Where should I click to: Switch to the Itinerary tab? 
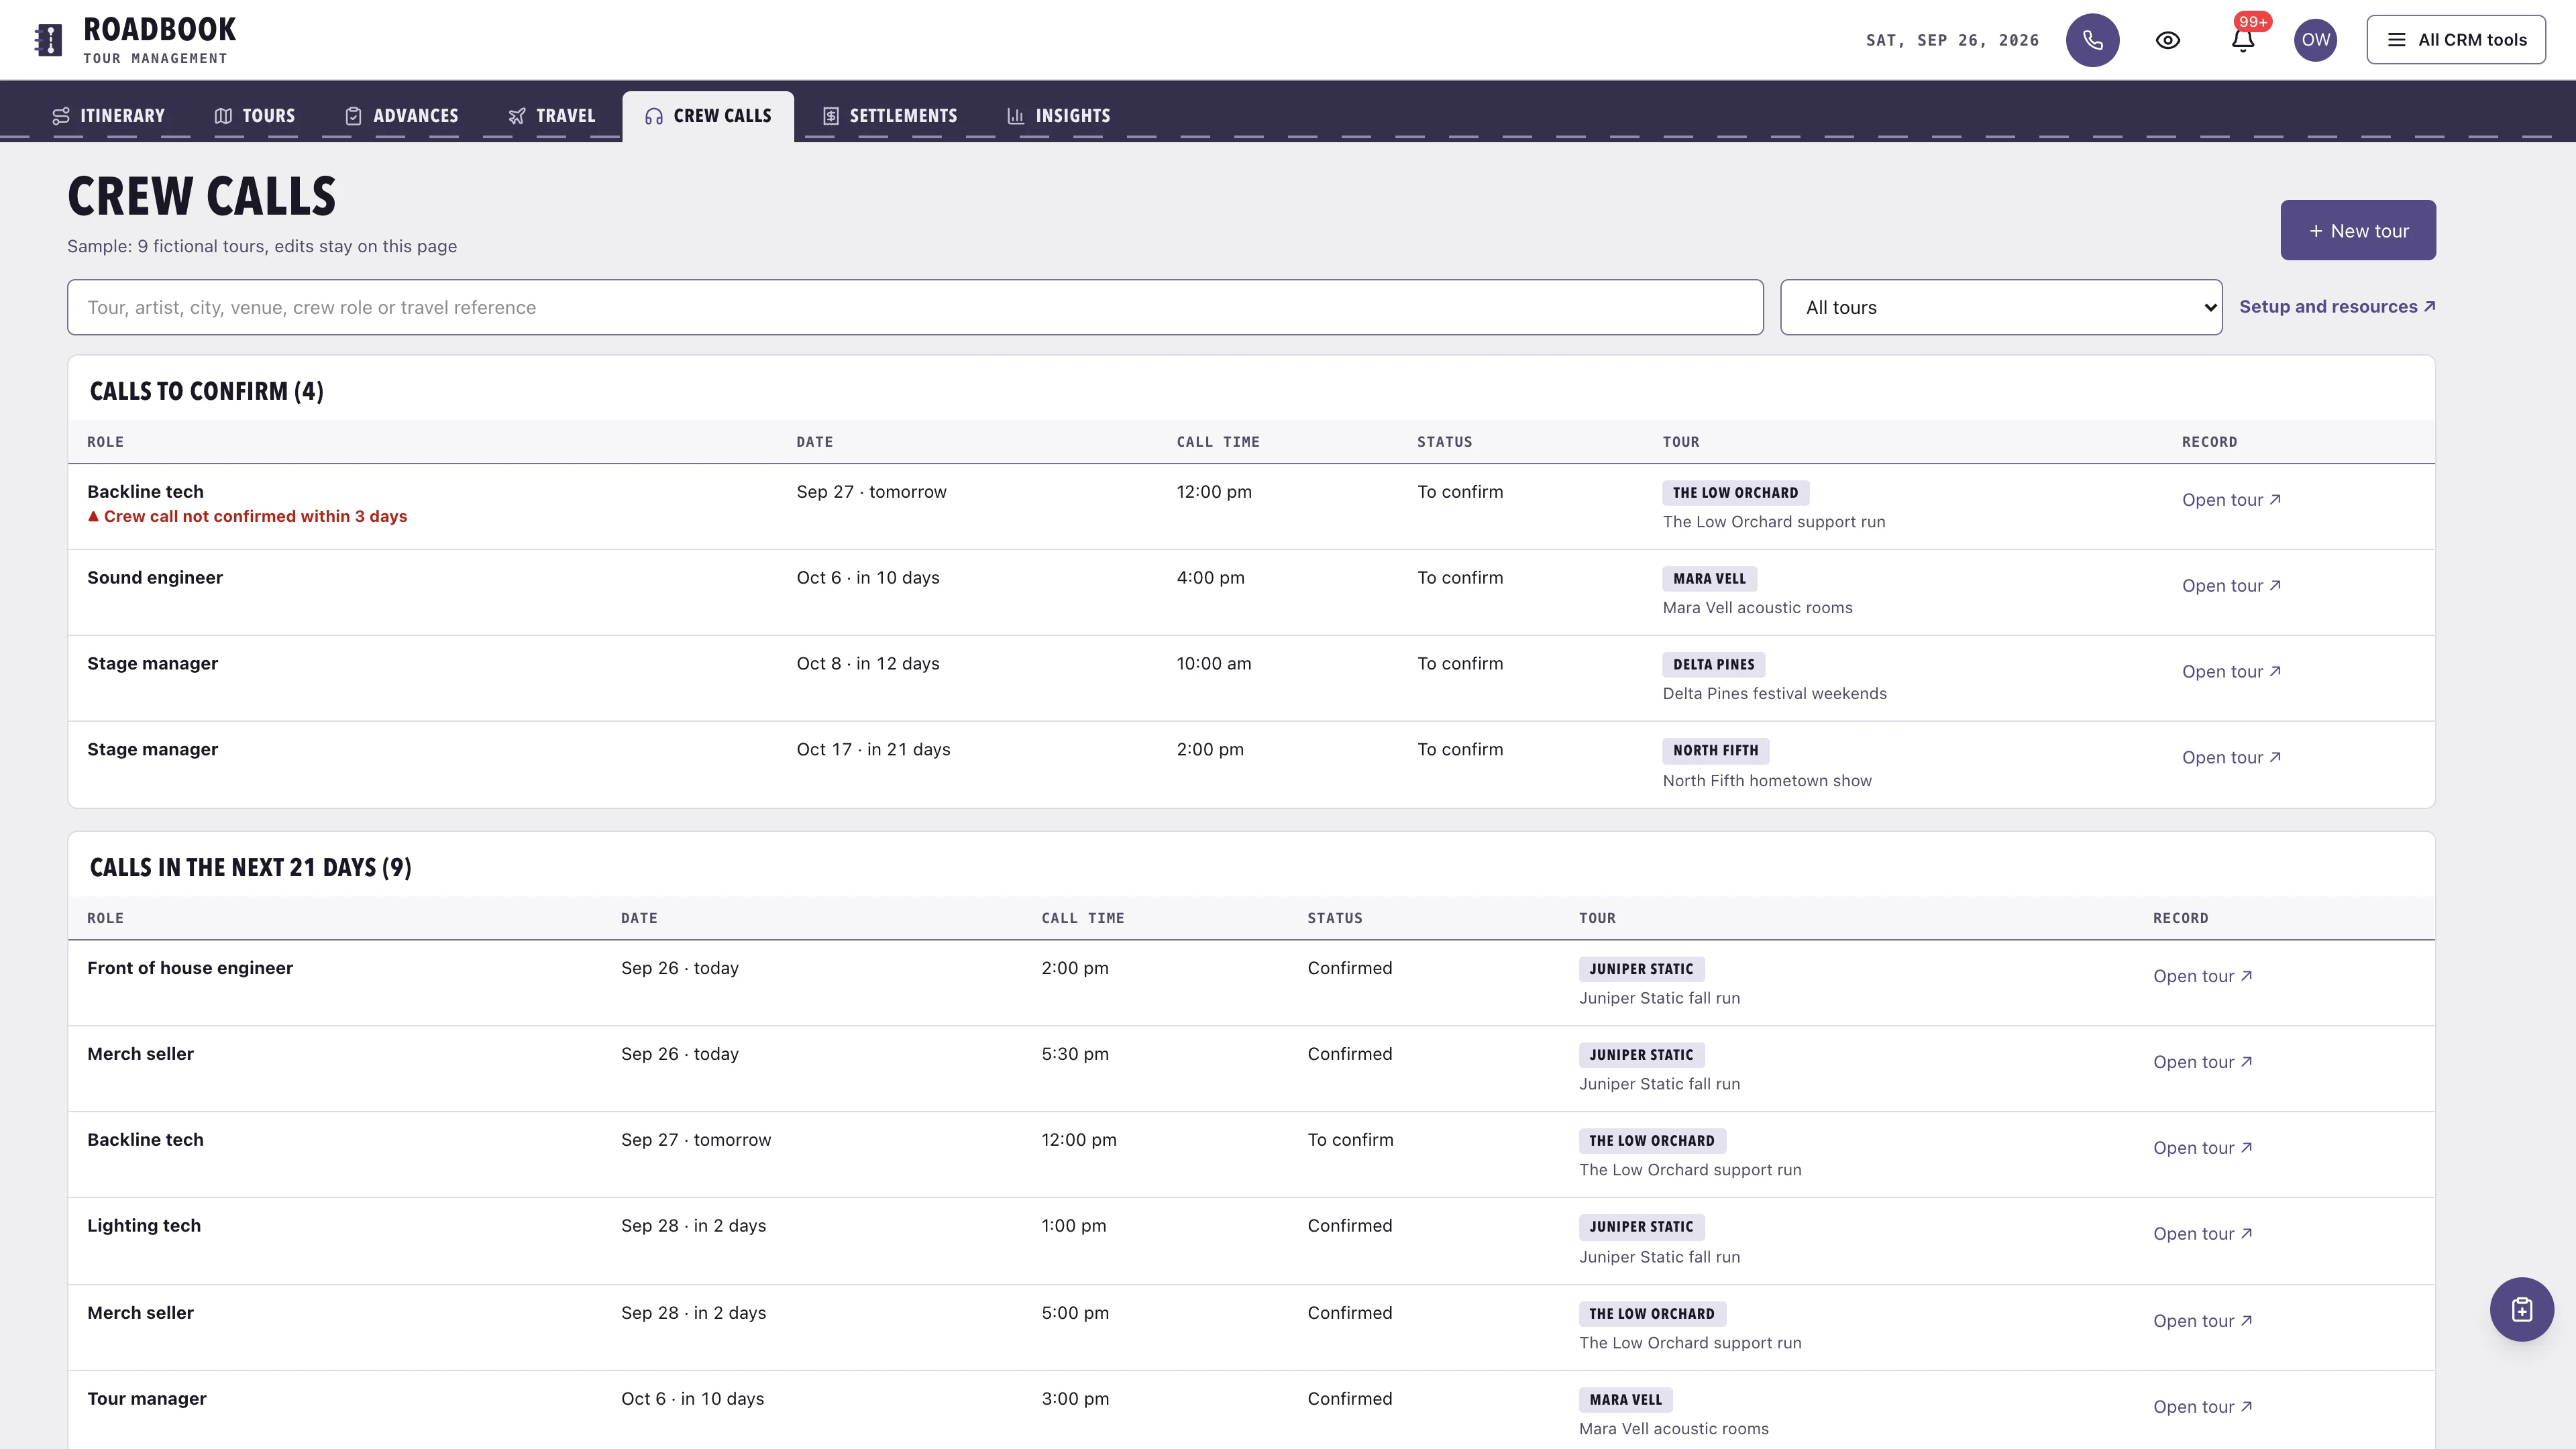109,116
